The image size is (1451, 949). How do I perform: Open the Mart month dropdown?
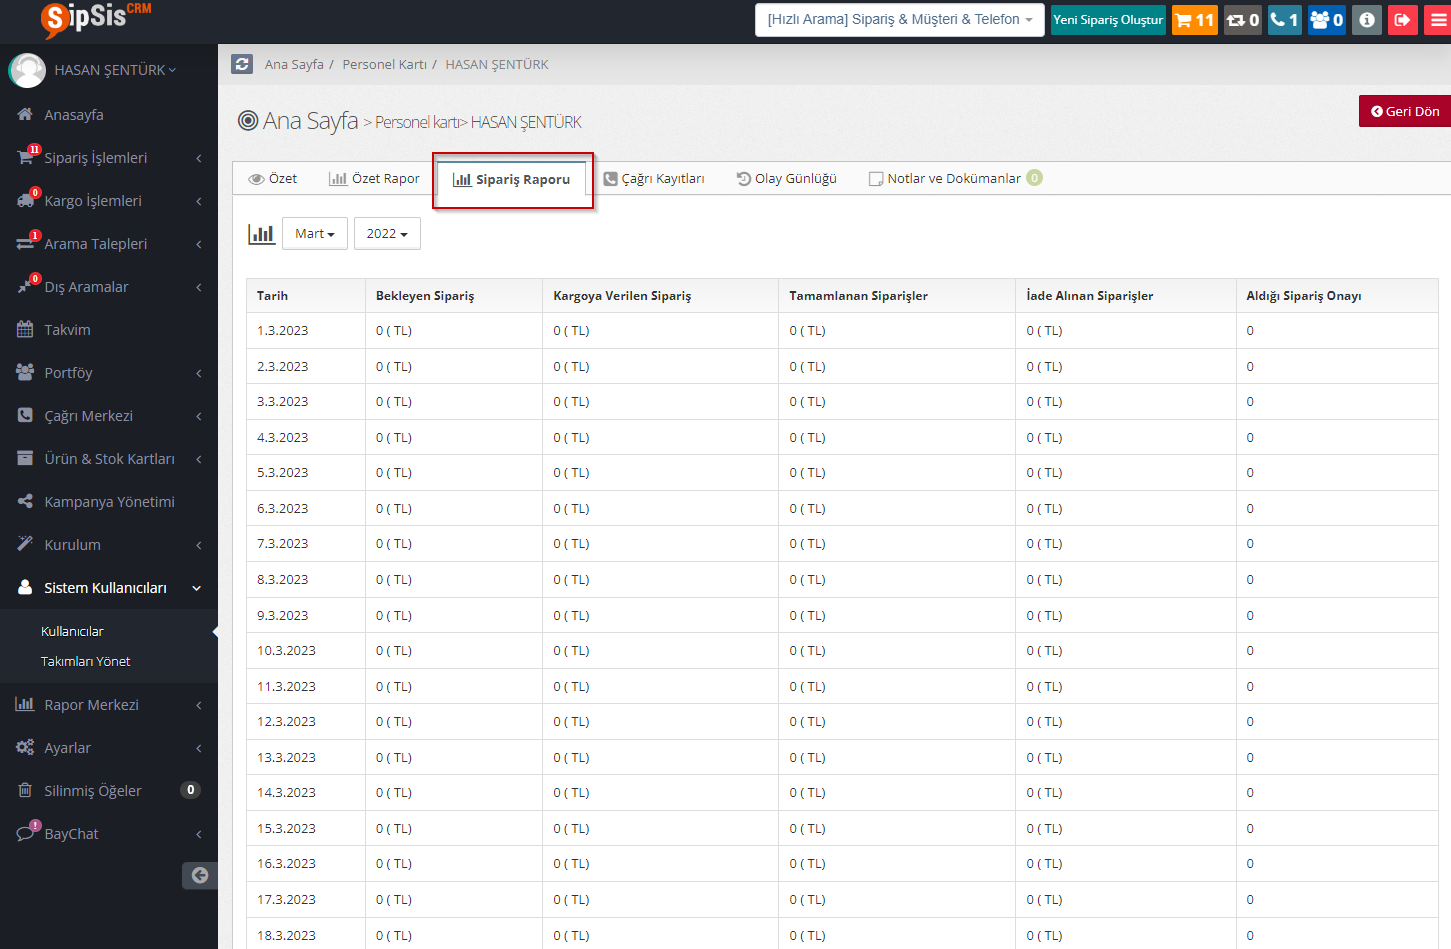314,234
